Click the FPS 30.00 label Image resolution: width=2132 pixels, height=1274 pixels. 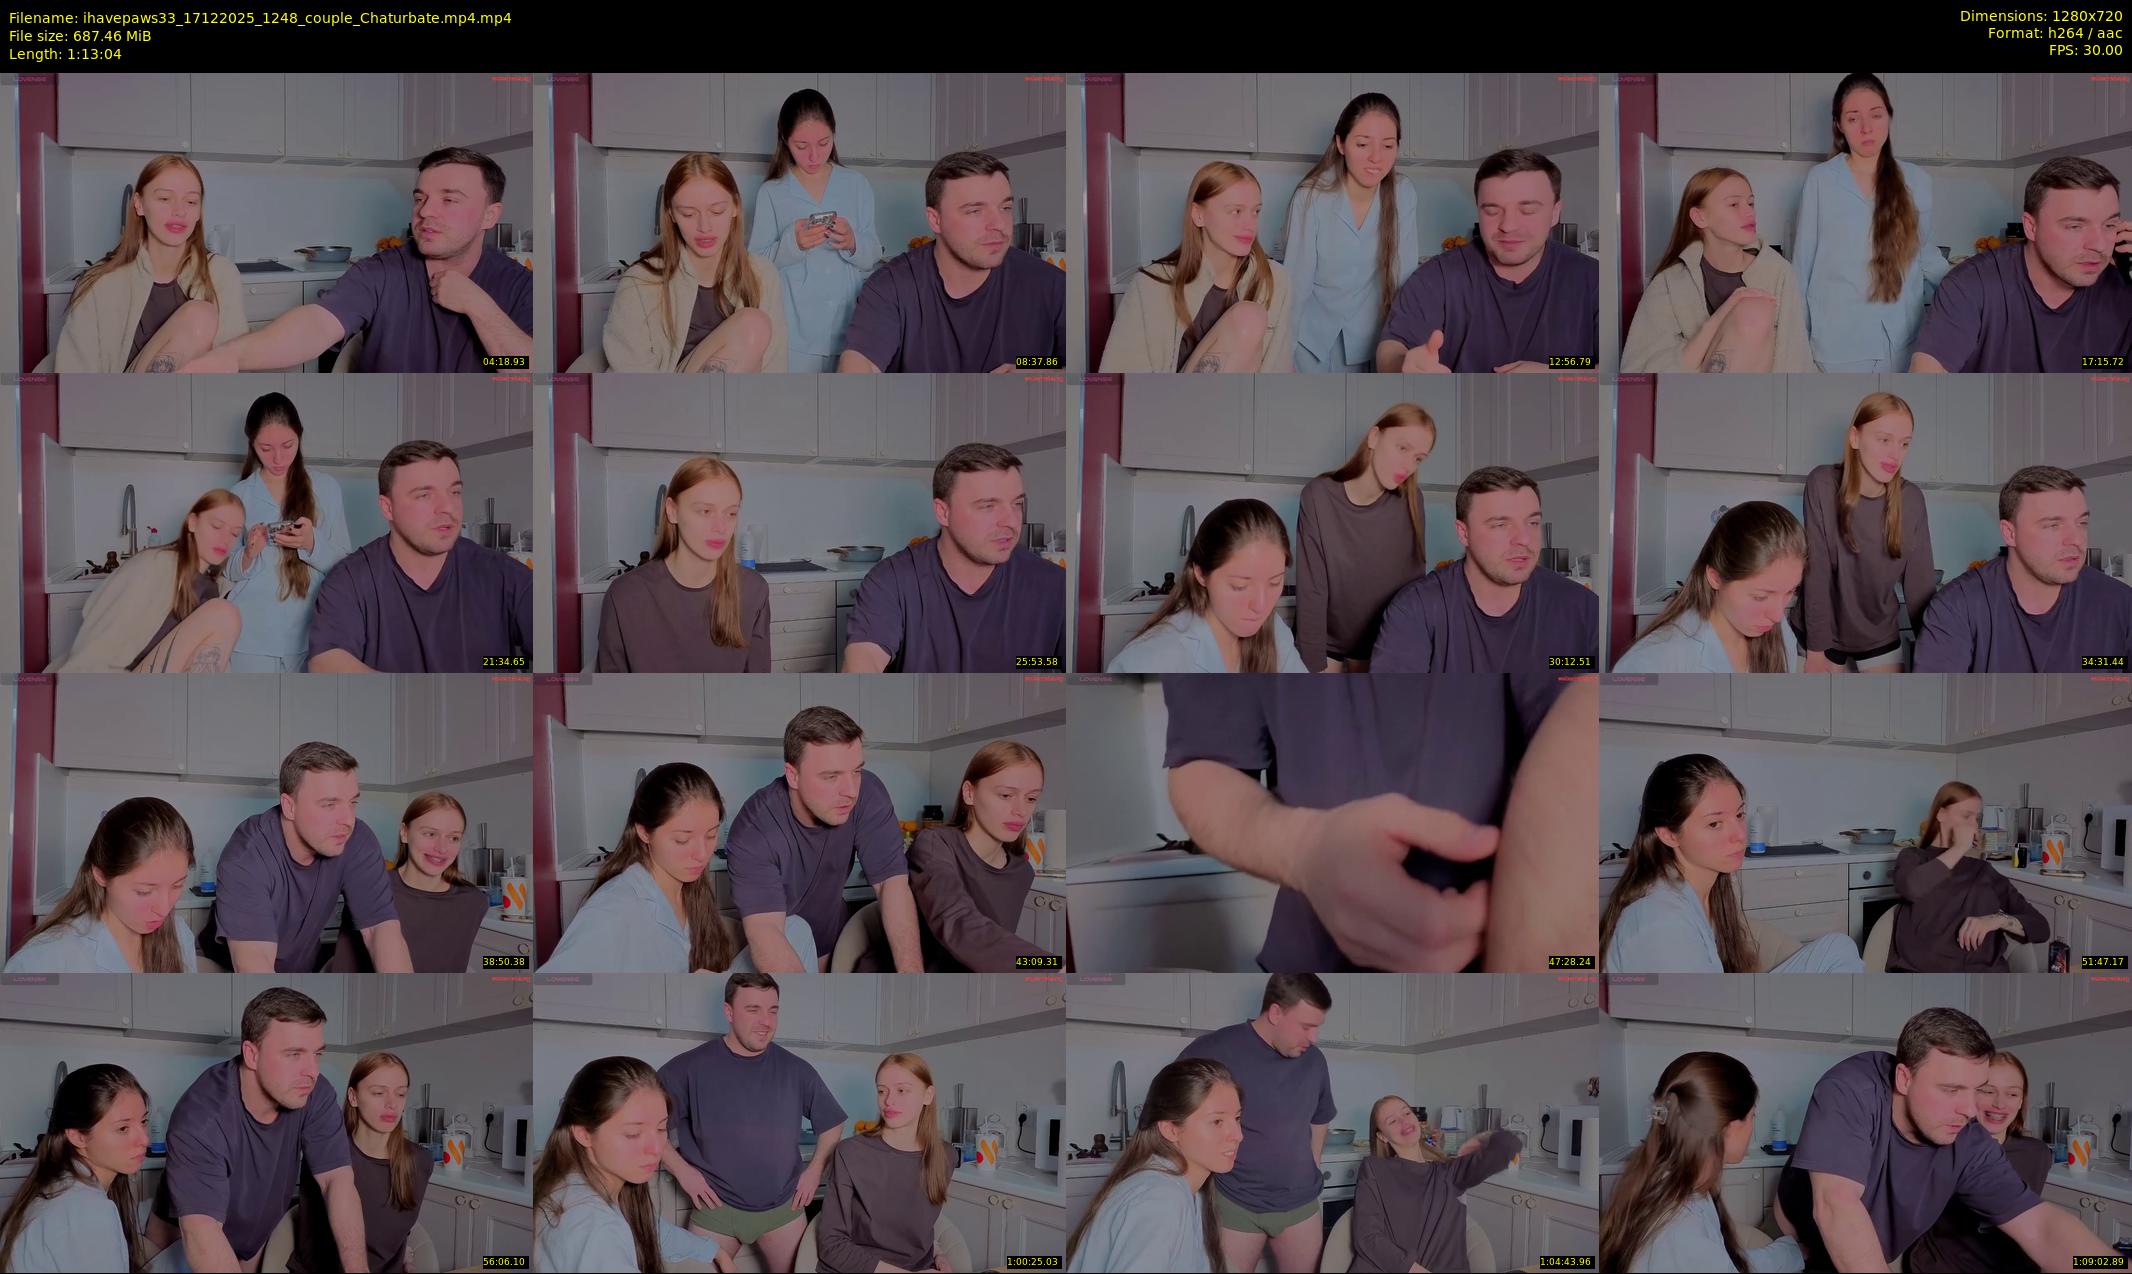tap(2085, 50)
